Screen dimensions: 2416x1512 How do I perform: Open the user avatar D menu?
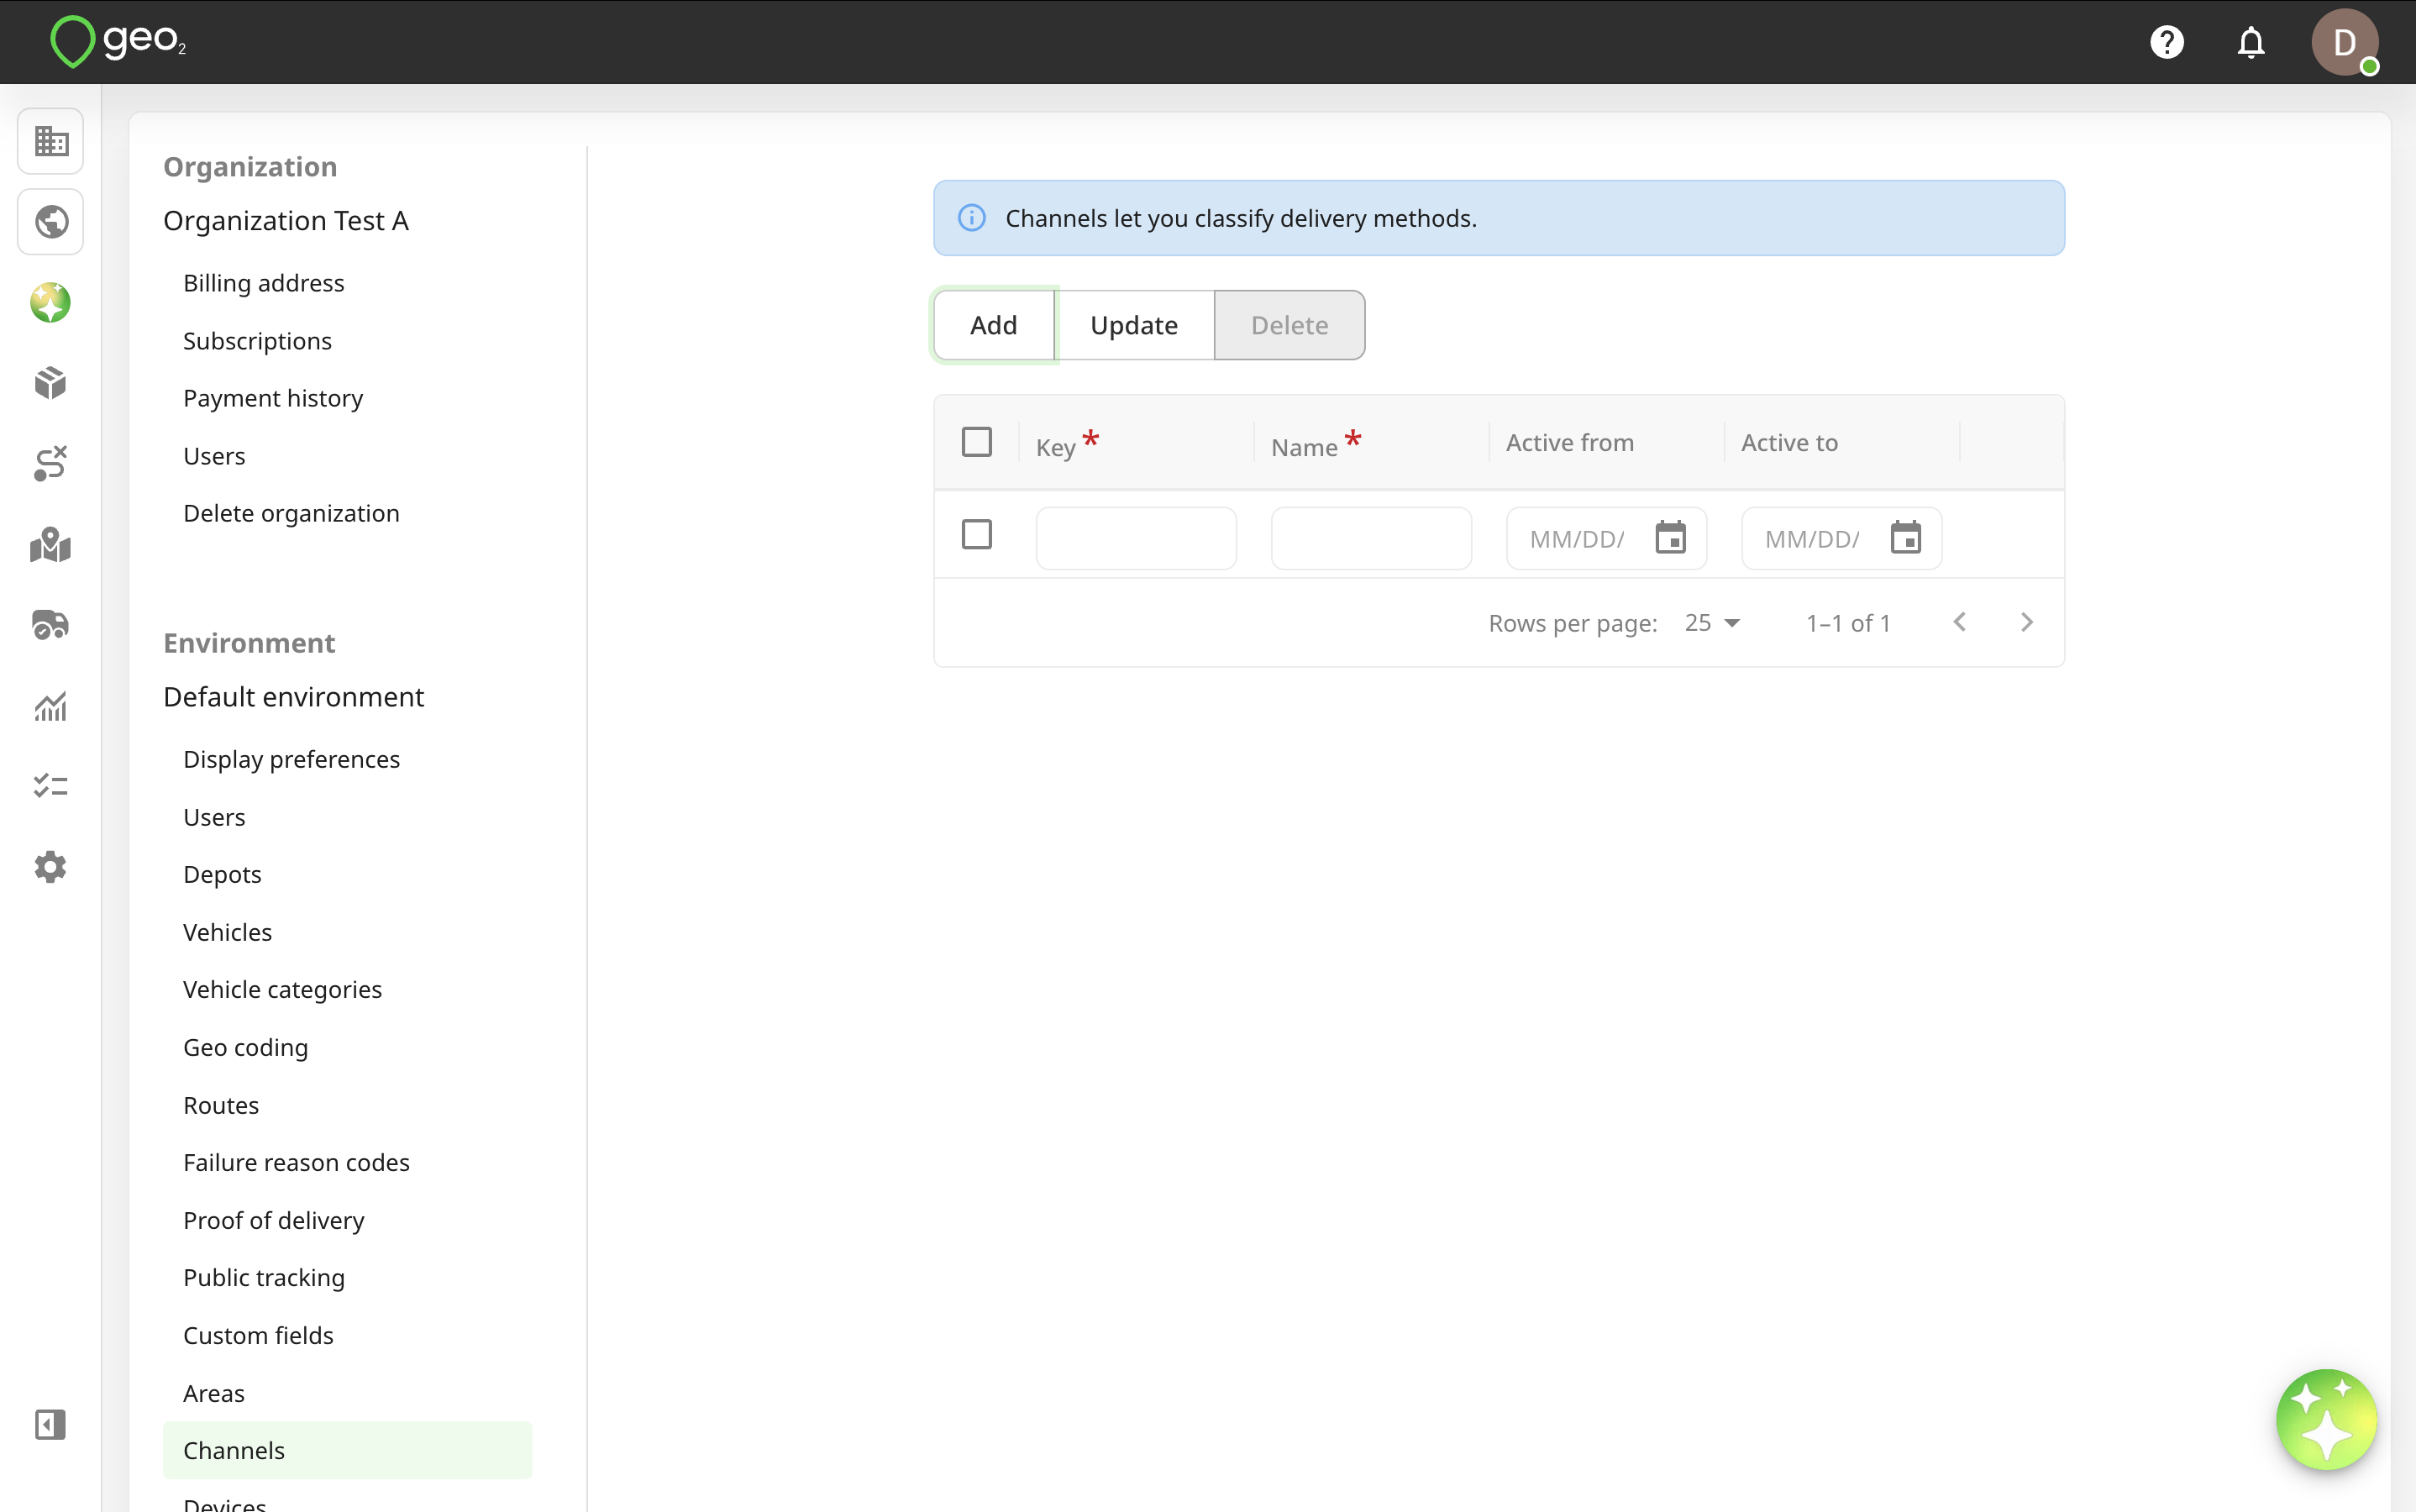pos(2344,42)
